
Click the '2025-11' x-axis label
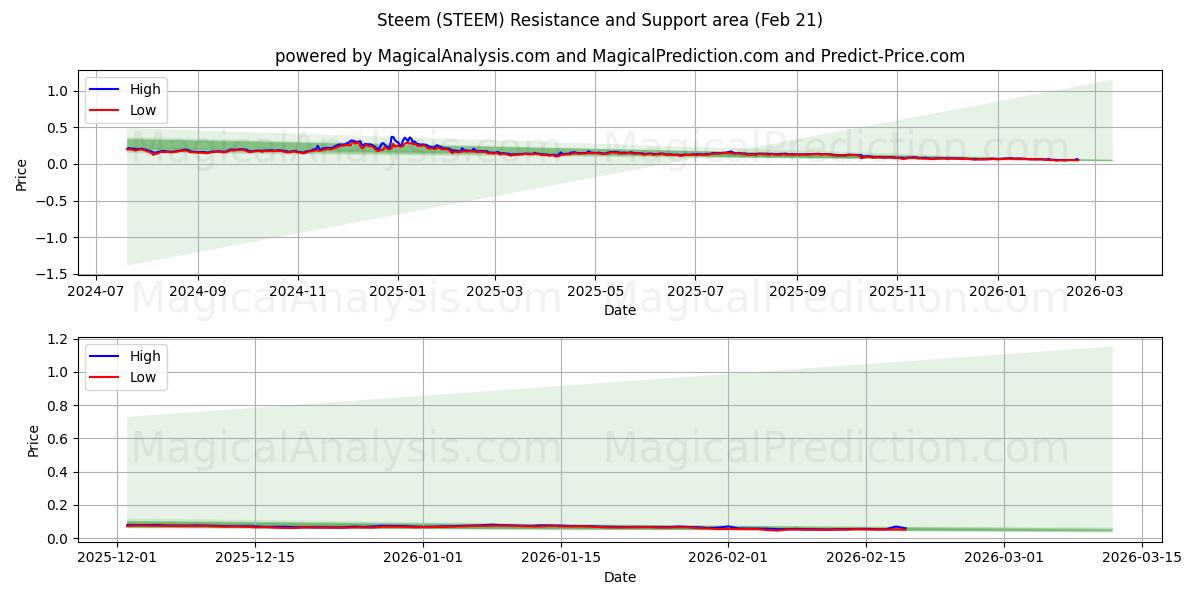(897, 292)
